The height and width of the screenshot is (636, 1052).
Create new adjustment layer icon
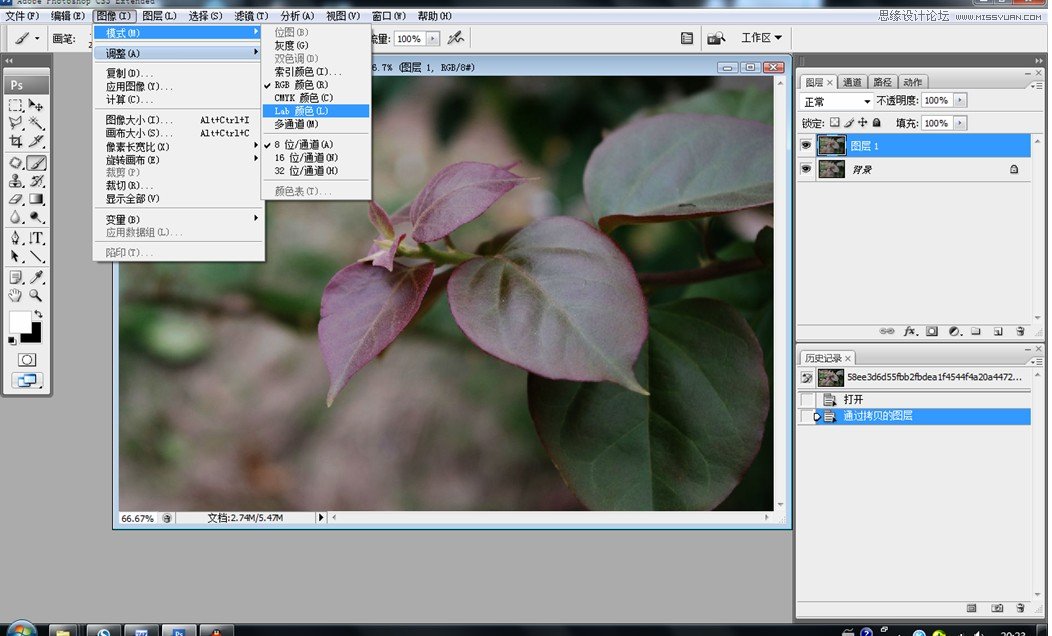955,331
